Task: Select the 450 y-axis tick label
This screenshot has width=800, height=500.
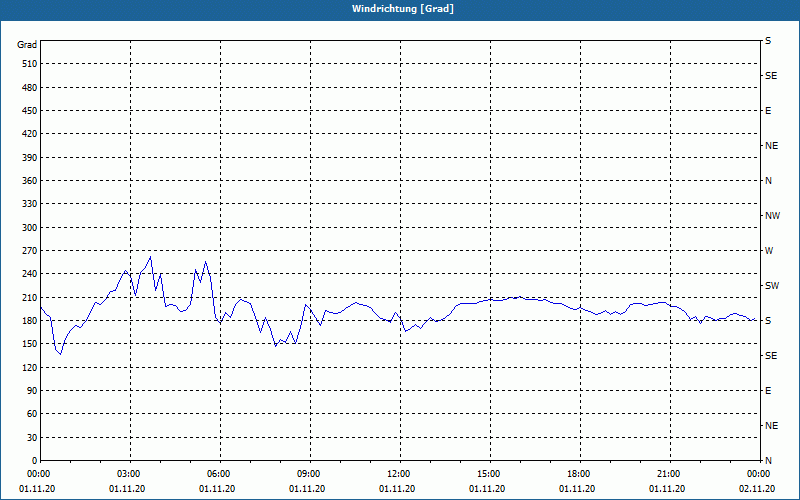Action: [x=30, y=111]
